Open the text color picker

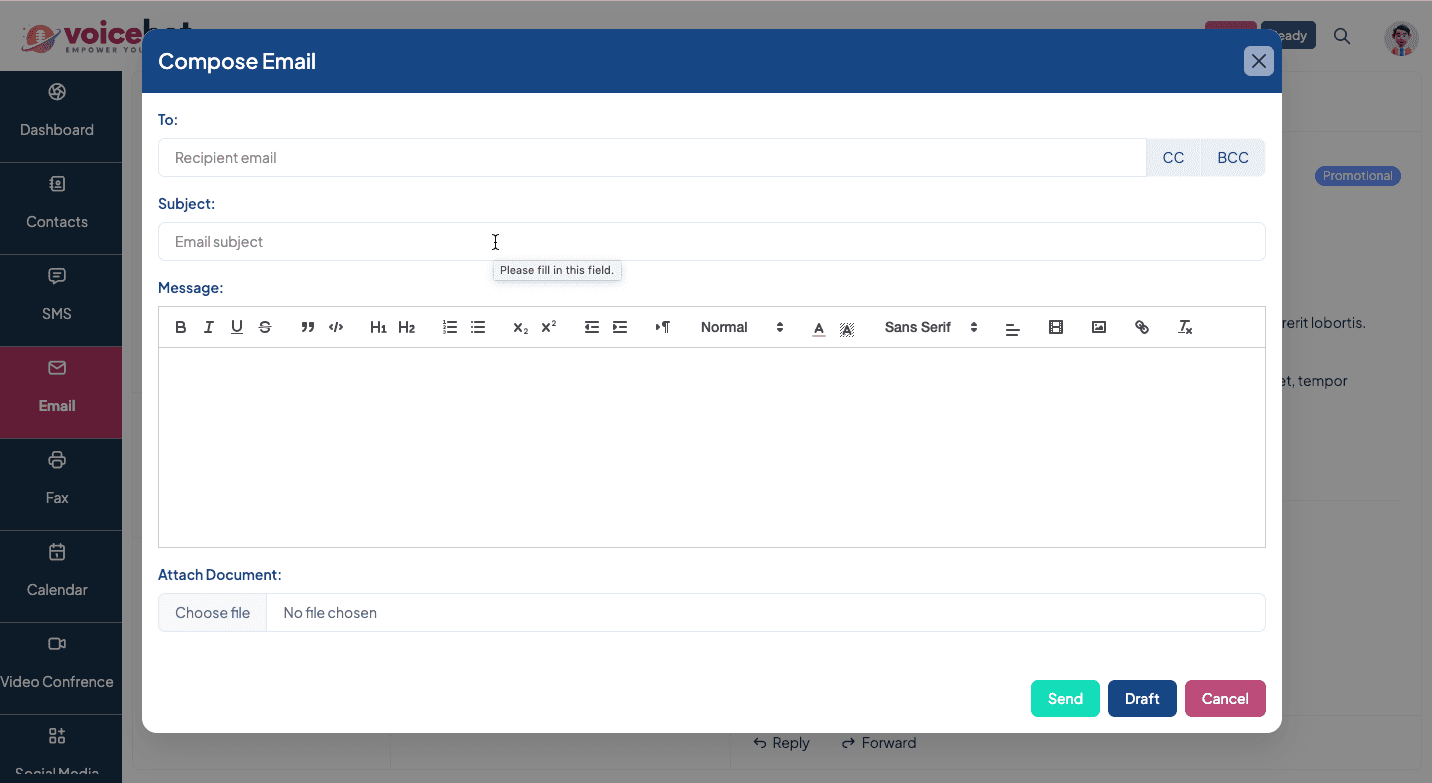819,328
